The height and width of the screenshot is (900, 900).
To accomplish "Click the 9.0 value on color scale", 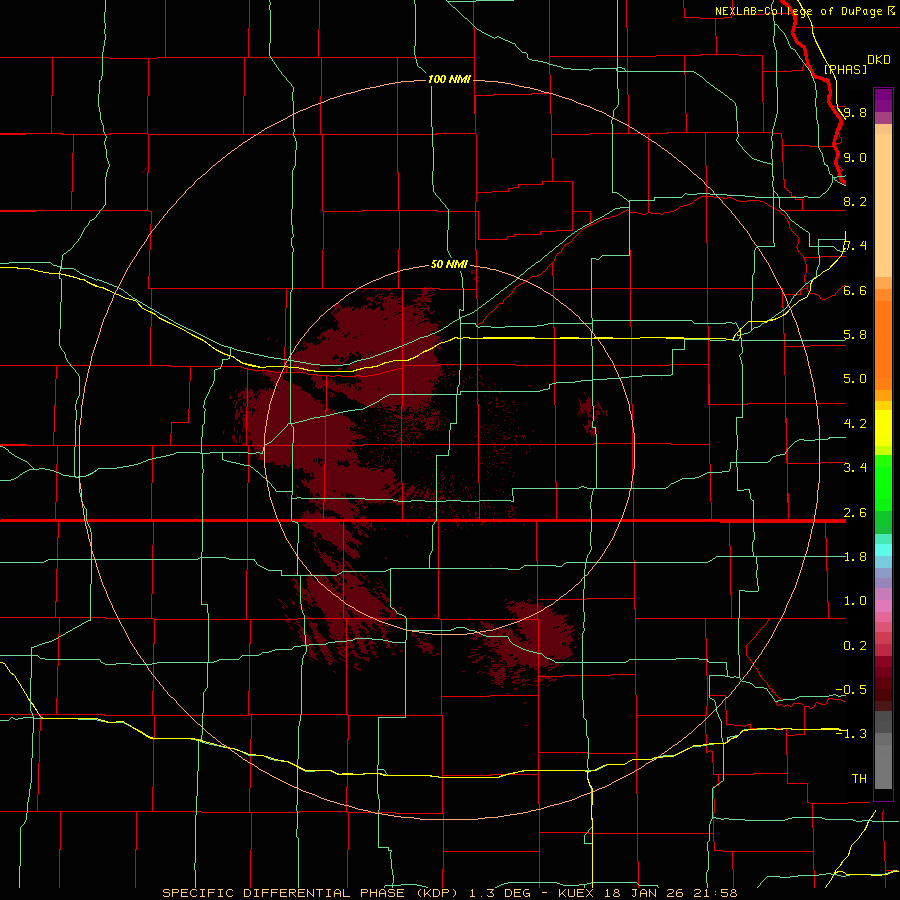I will click(x=855, y=157).
